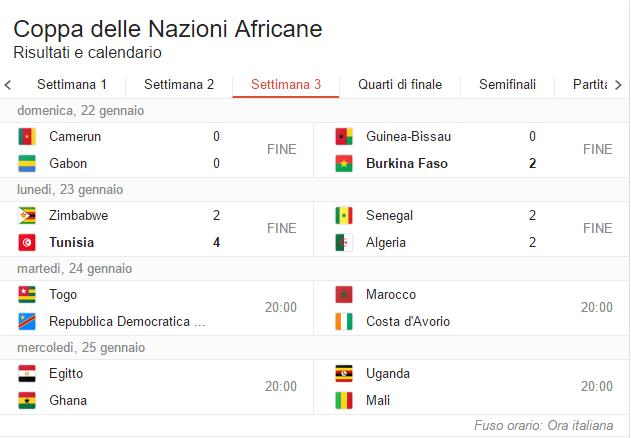
Task: Click the Algeria flag icon
Action: [344, 243]
